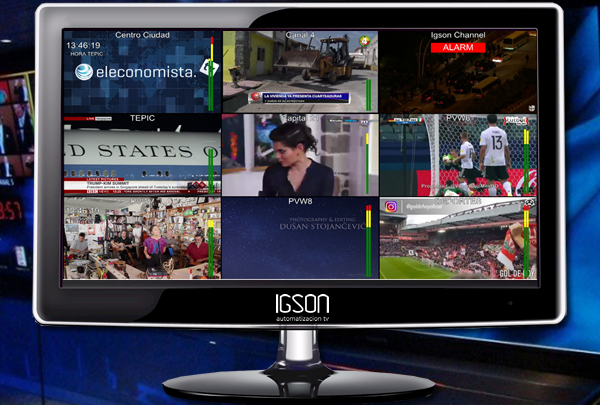Open the United States airplane video feed
This screenshot has height=405, width=600.
(x=142, y=155)
